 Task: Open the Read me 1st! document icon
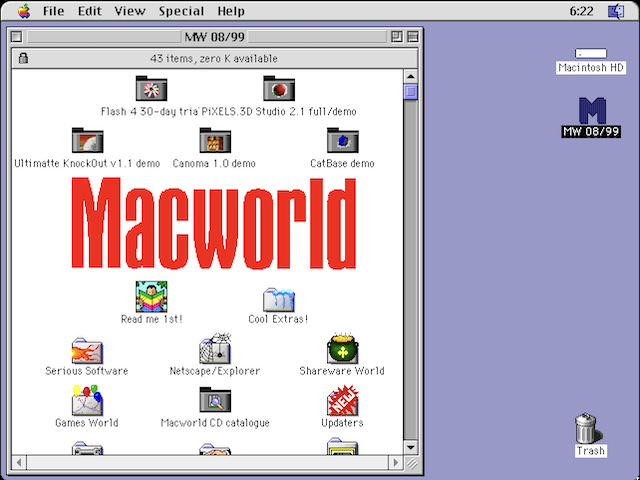point(151,296)
